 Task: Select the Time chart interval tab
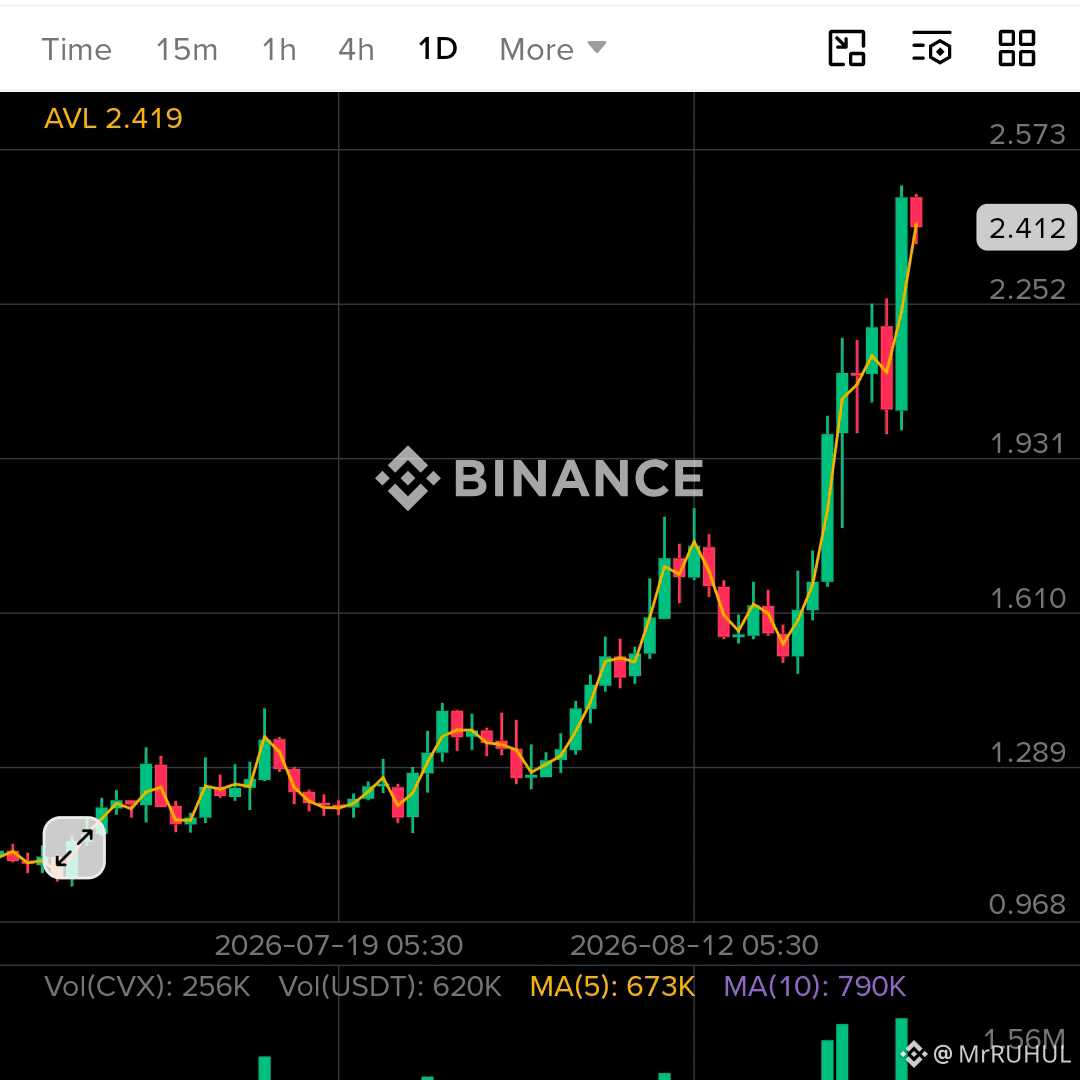point(76,50)
